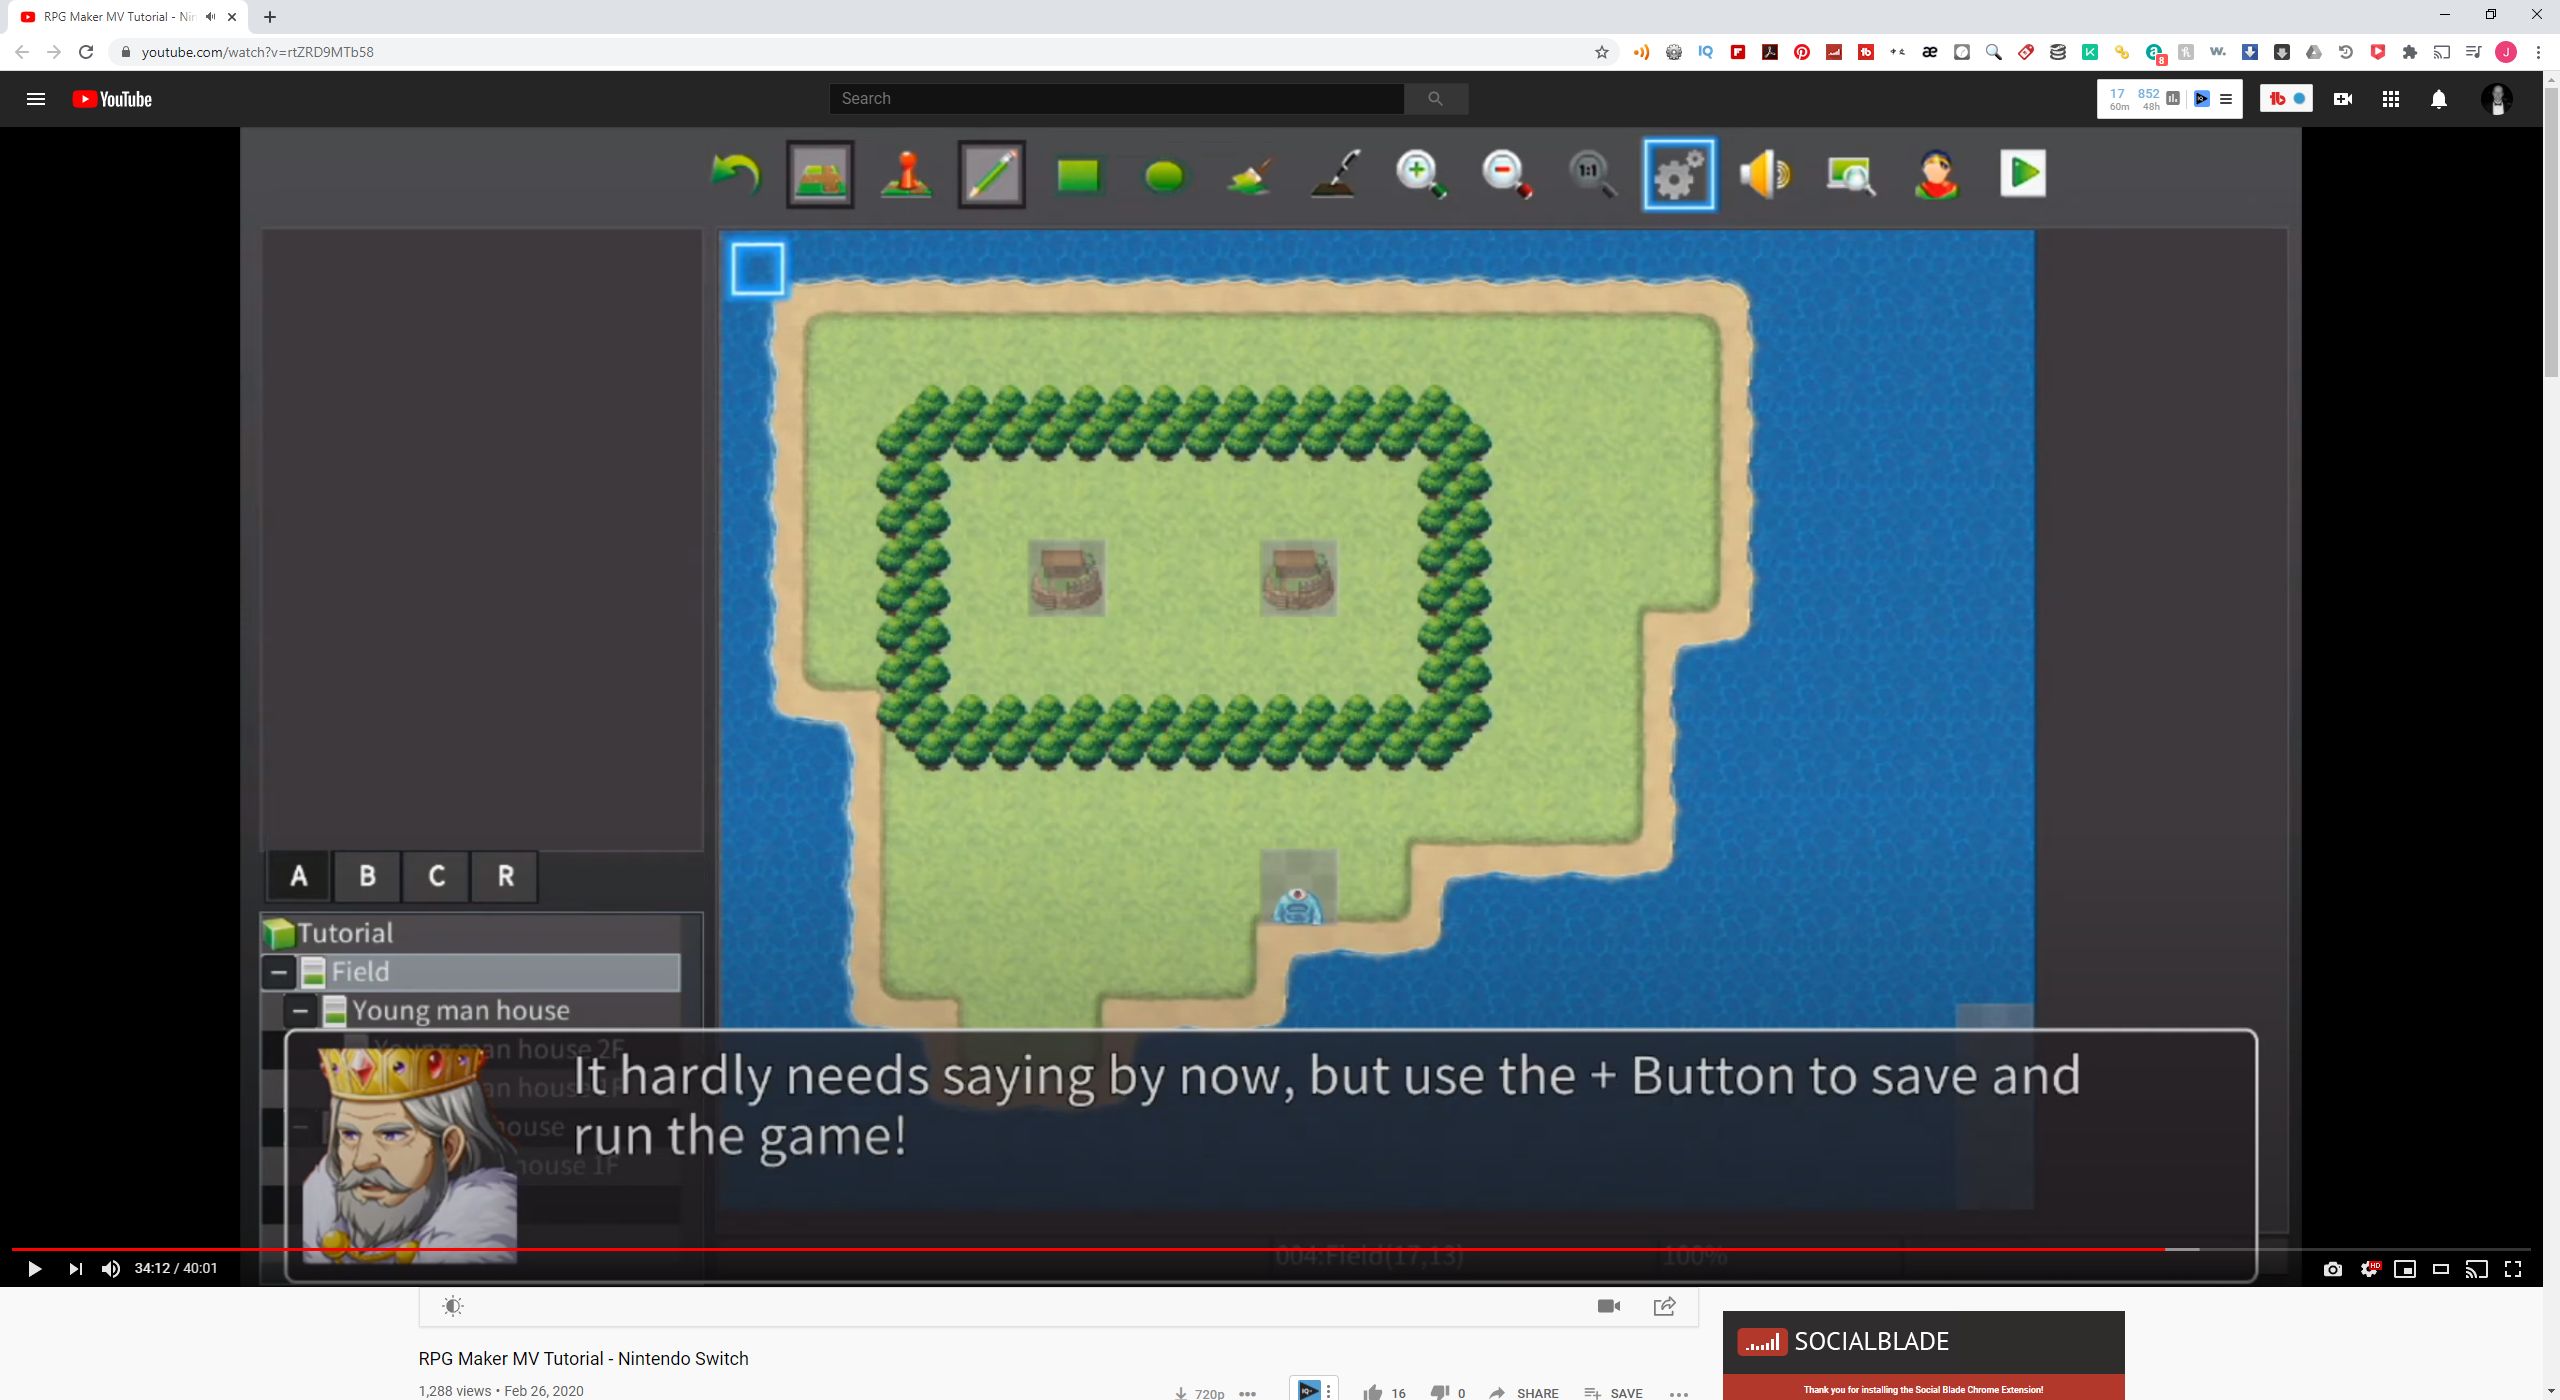The width and height of the screenshot is (2560, 1400).
Task: Click the blue download arrow extension icon
Action: pyautogui.click(x=2250, y=52)
